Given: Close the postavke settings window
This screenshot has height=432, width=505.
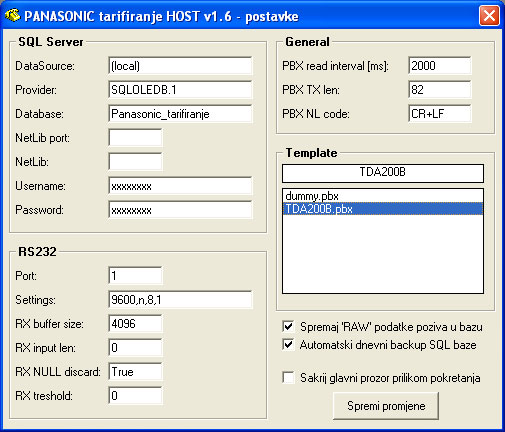Looking at the screenshot, I should click(x=489, y=16).
